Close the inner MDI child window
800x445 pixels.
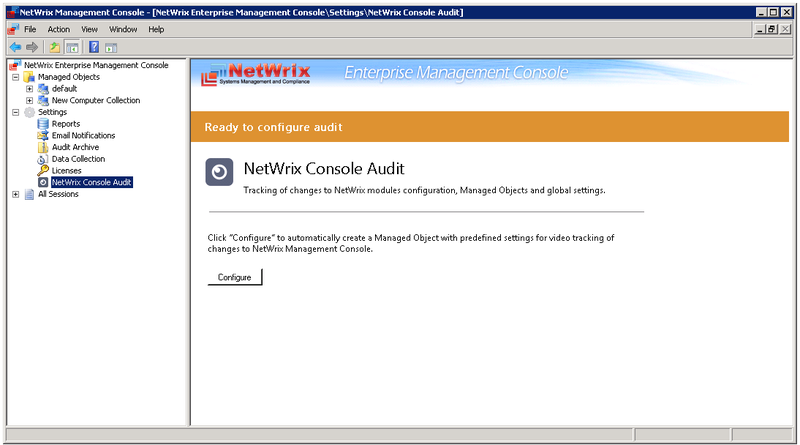786,30
